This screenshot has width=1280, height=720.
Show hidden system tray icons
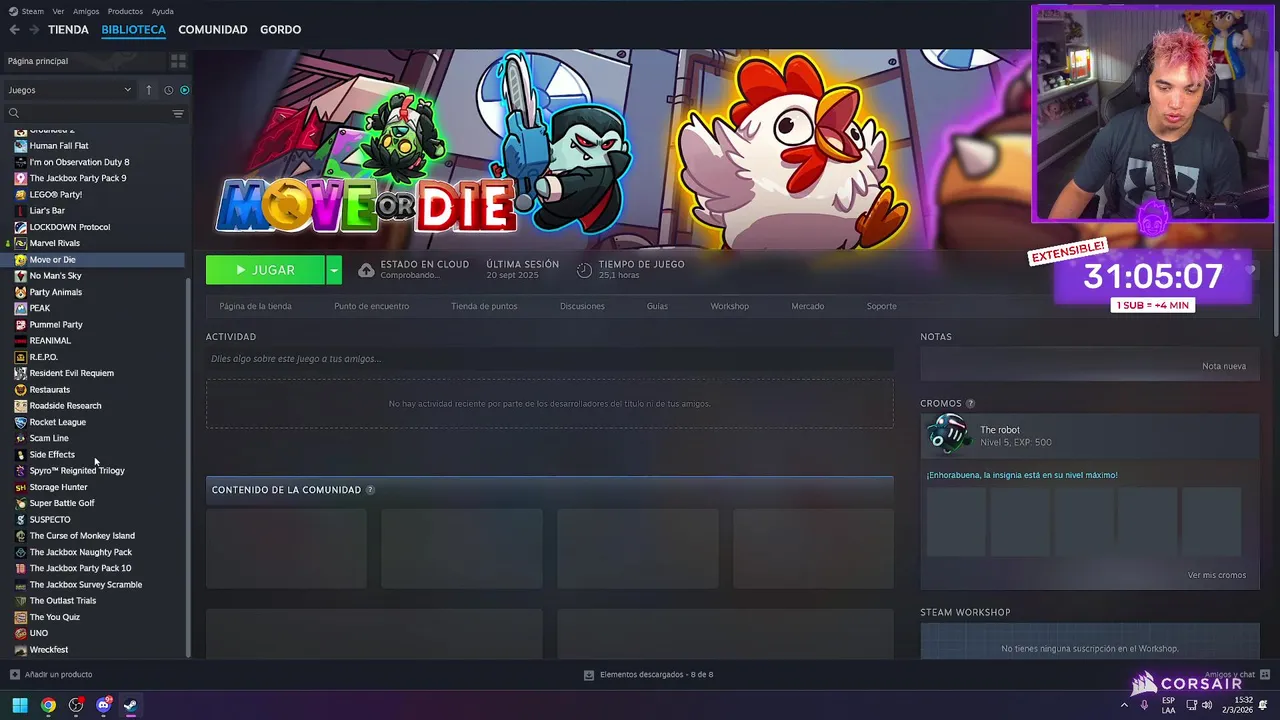pyautogui.click(x=1124, y=705)
